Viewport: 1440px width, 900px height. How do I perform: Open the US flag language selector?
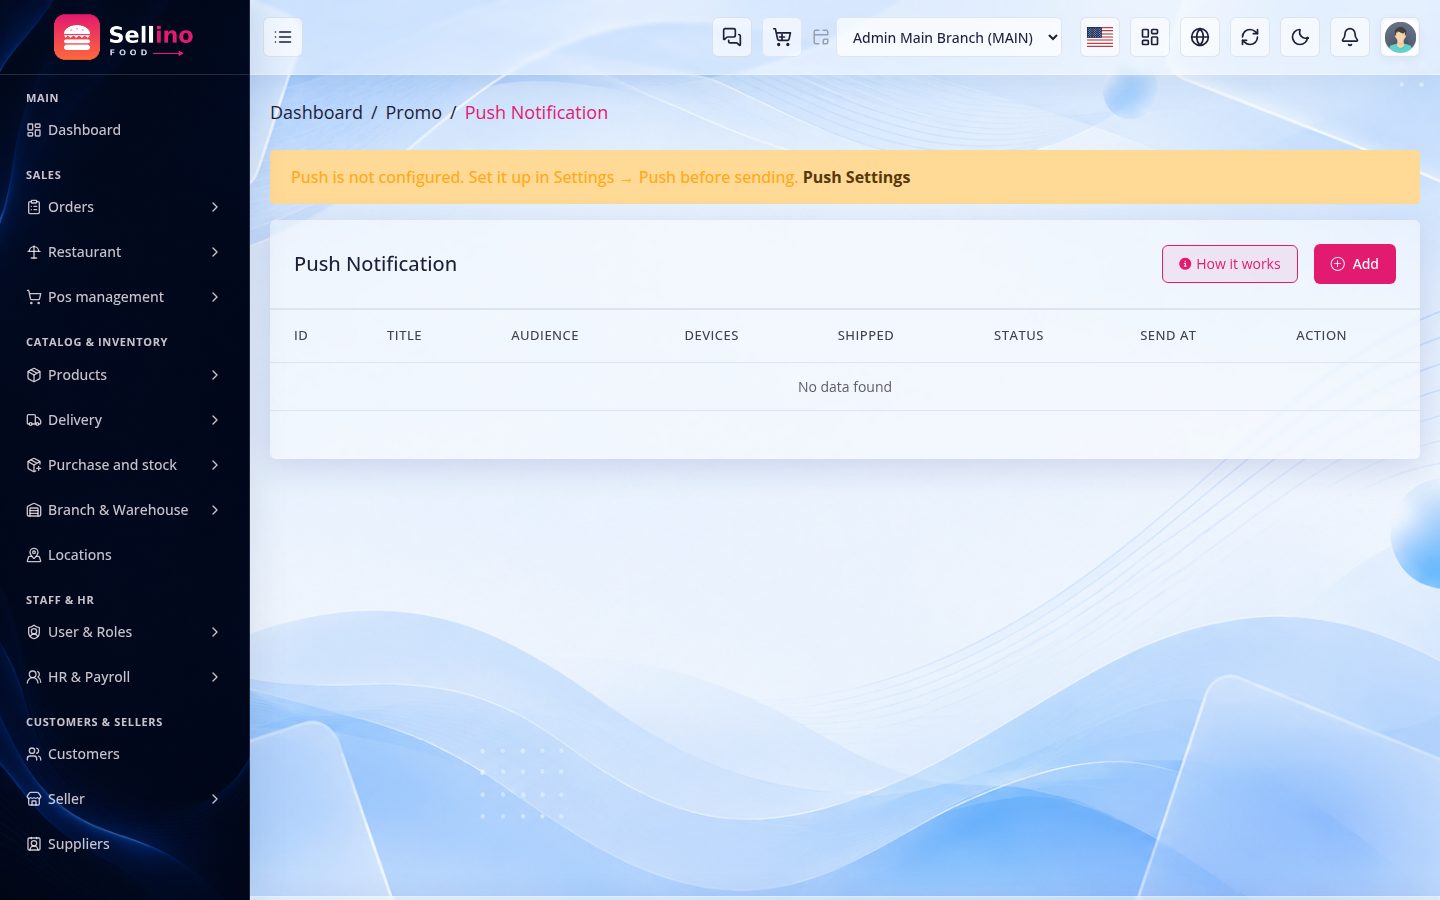pos(1100,37)
